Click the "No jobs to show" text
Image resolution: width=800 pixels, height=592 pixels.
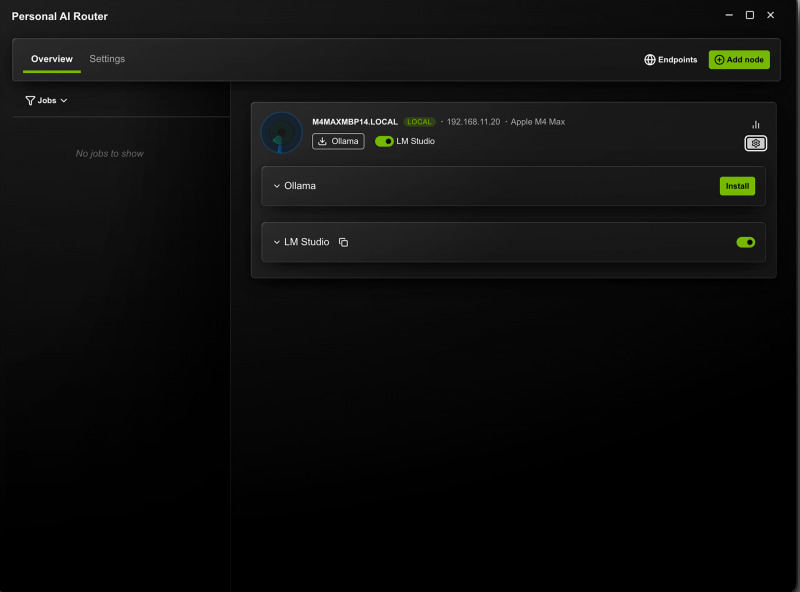(110, 154)
